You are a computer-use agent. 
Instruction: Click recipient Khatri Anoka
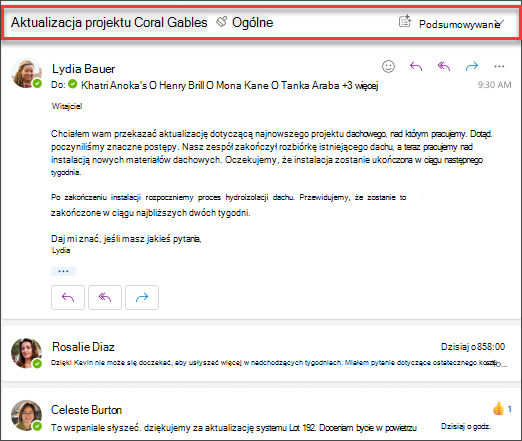point(114,86)
